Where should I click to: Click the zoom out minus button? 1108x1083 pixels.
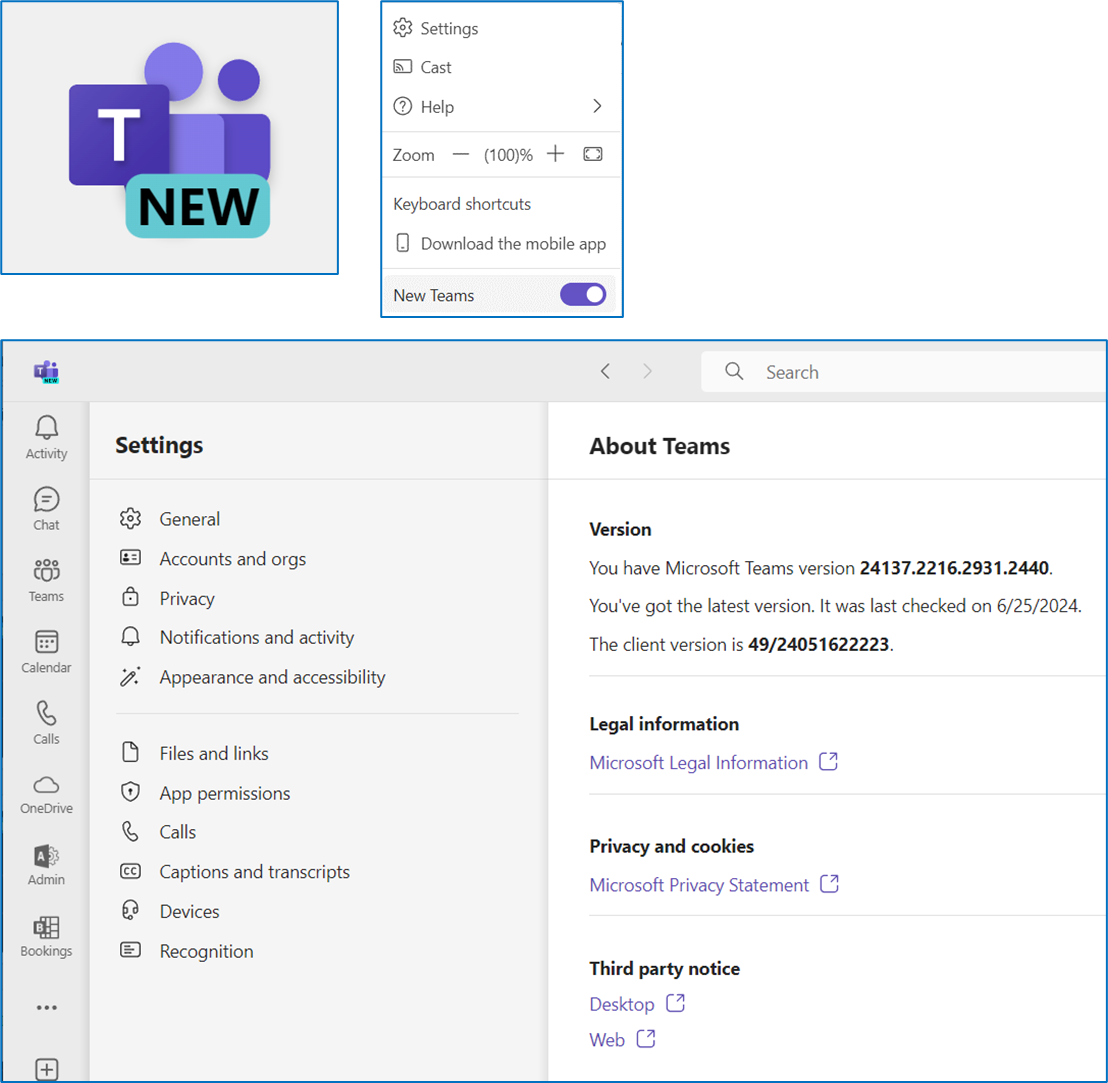point(460,154)
